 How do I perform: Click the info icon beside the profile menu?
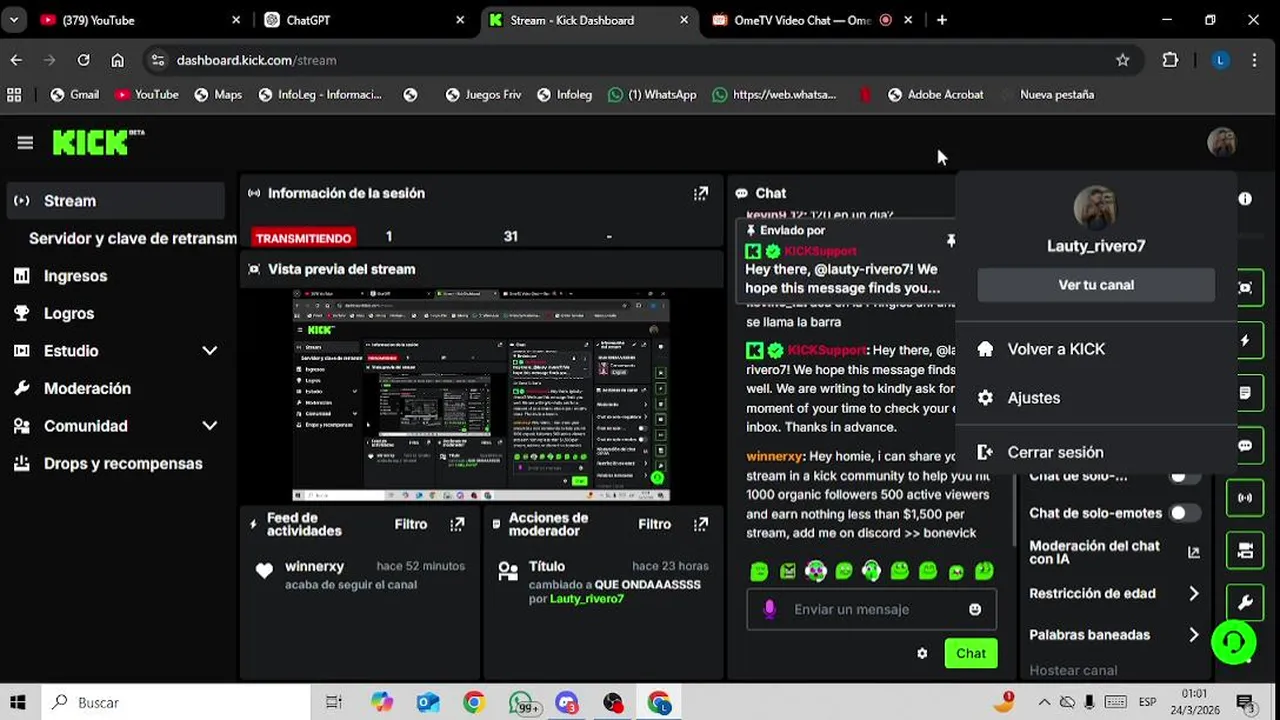1245,199
